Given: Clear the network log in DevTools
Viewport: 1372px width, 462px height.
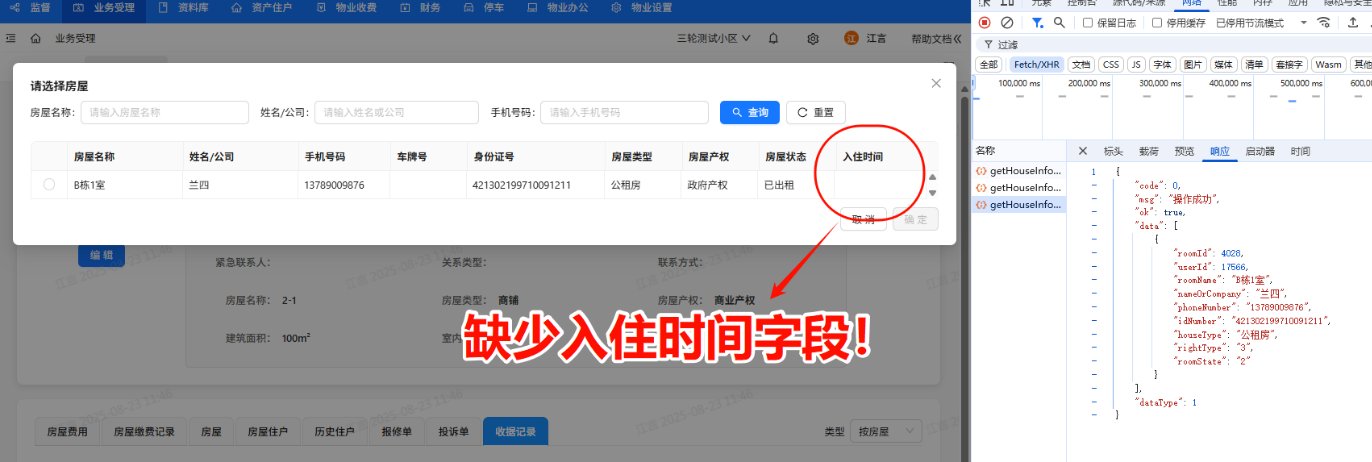Looking at the screenshot, I should (1007, 22).
